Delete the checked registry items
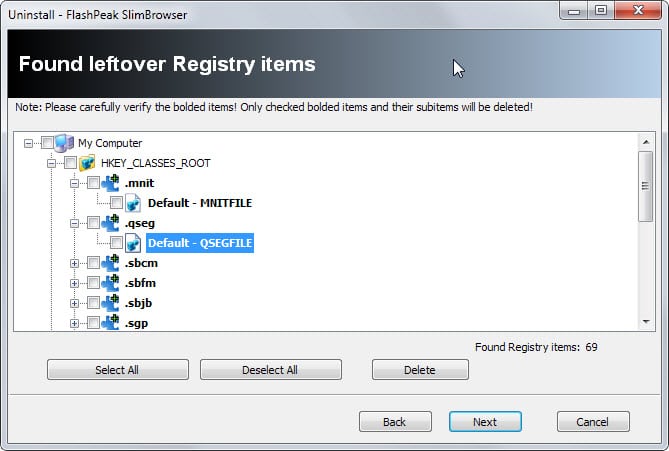Viewport: 669px width, 451px height. tap(420, 370)
